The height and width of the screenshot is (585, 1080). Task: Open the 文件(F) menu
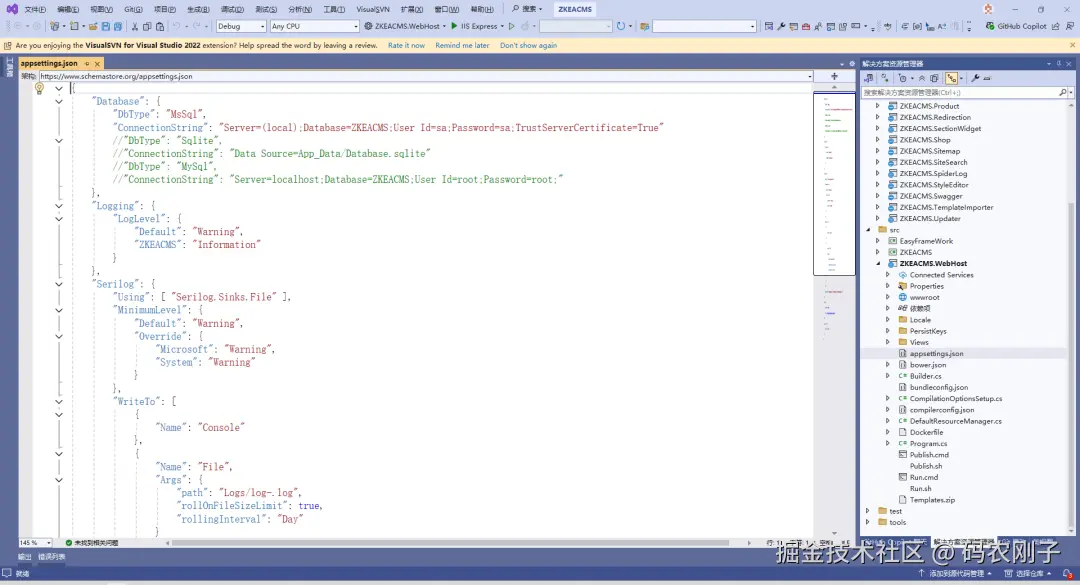point(34,9)
